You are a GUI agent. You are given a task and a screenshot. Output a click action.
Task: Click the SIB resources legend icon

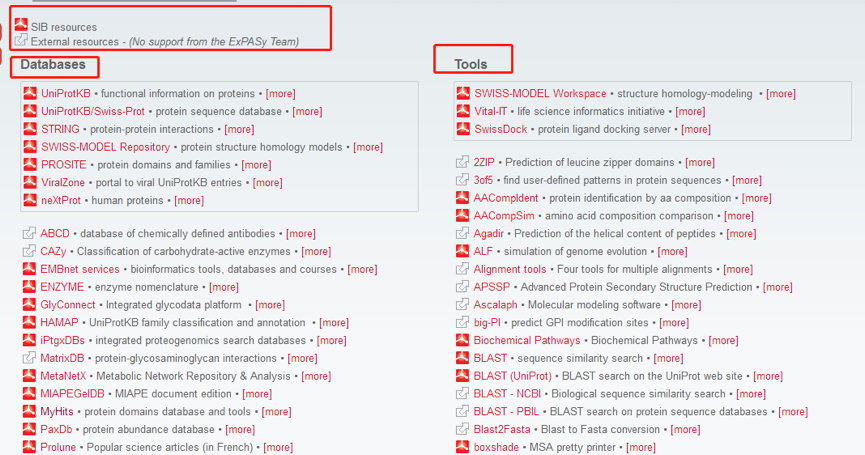(x=21, y=24)
